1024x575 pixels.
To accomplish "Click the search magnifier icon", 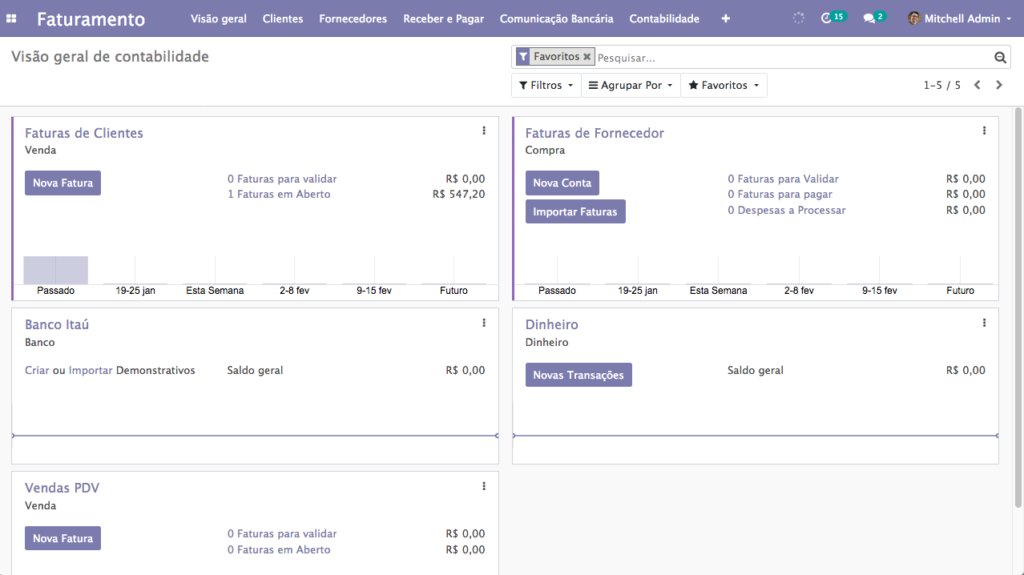I will [1000, 58].
